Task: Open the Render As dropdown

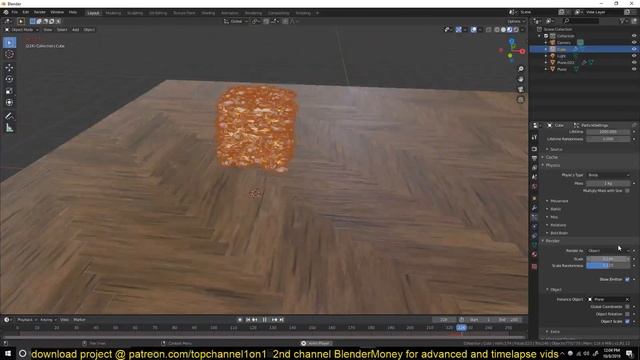Action: (608, 251)
